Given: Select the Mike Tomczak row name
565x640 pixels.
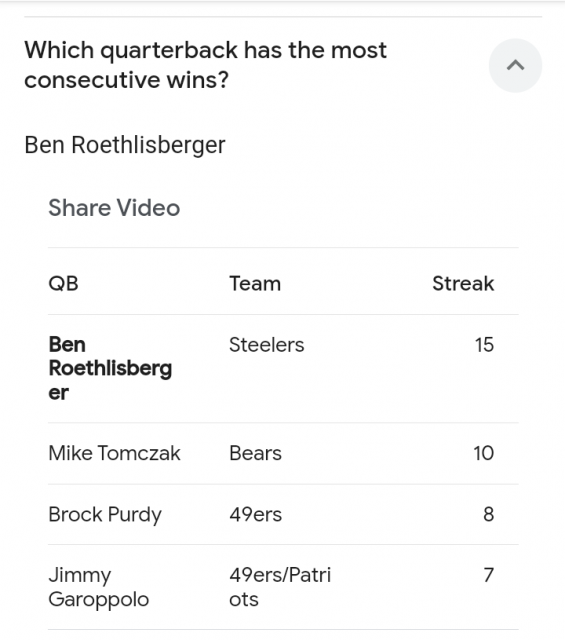Looking at the screenshot, I should (114, 453).
